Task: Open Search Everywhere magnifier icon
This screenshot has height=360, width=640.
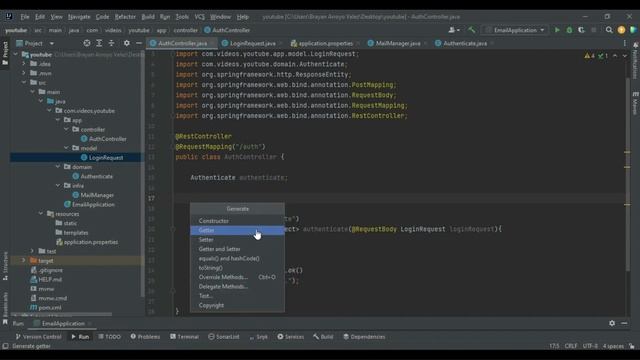Action: 609,30
